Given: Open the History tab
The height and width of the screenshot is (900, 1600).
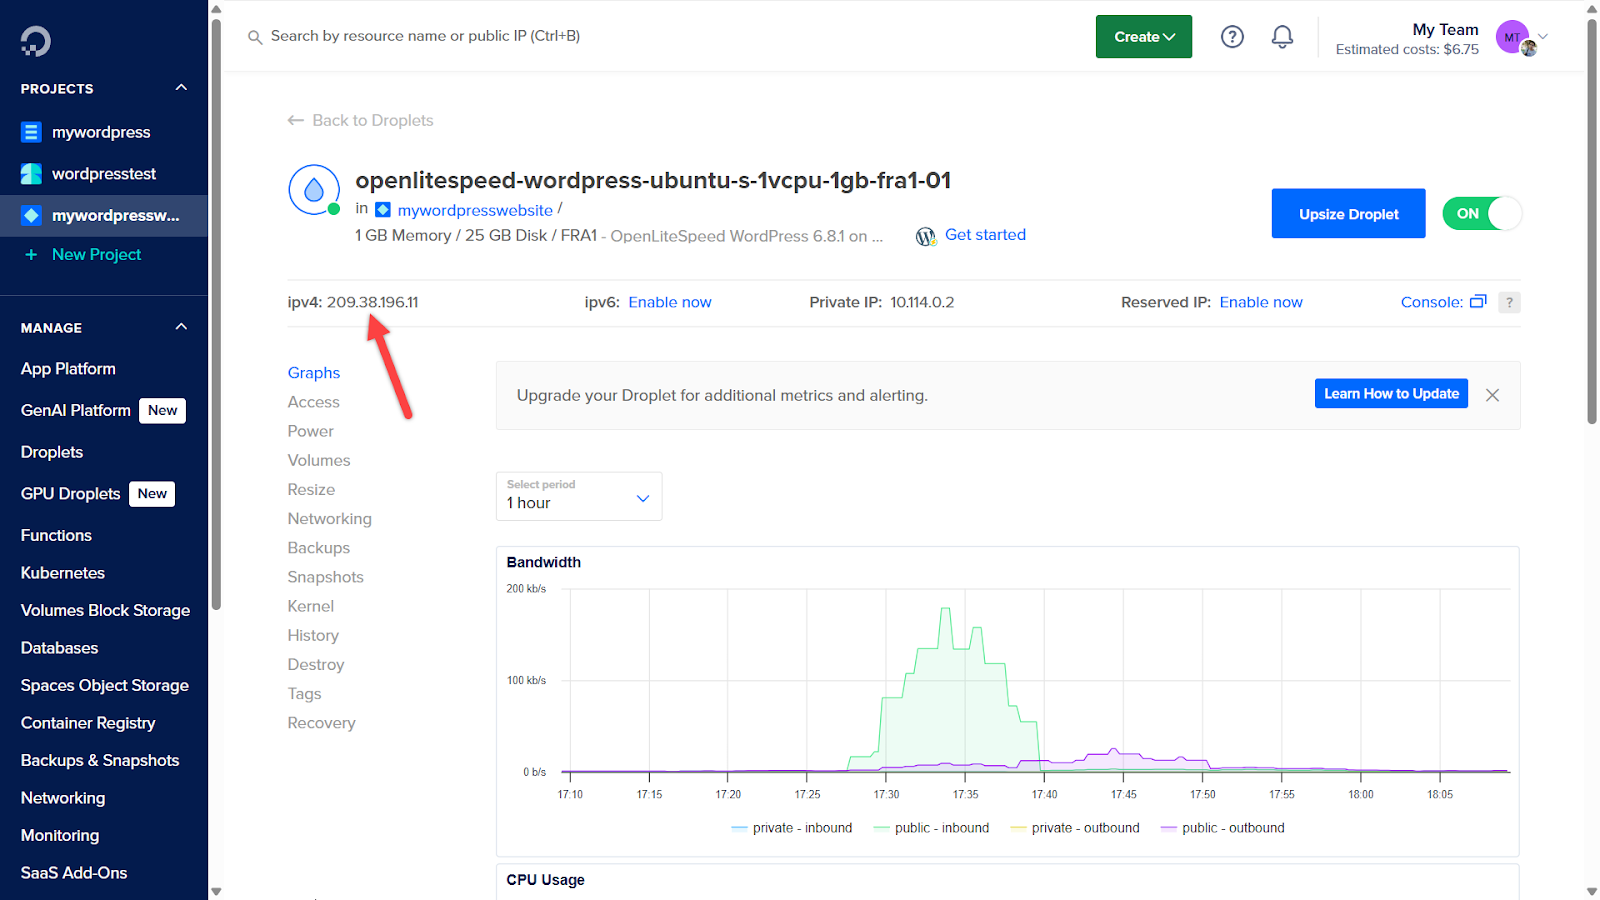Looking at the screenshot, I should coord(313,635).
